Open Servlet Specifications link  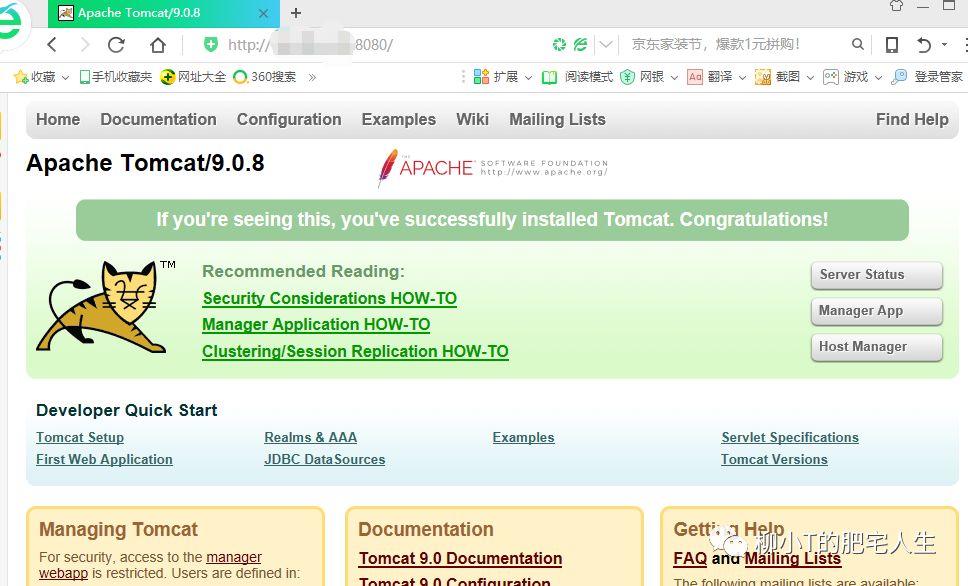[790, 437]
